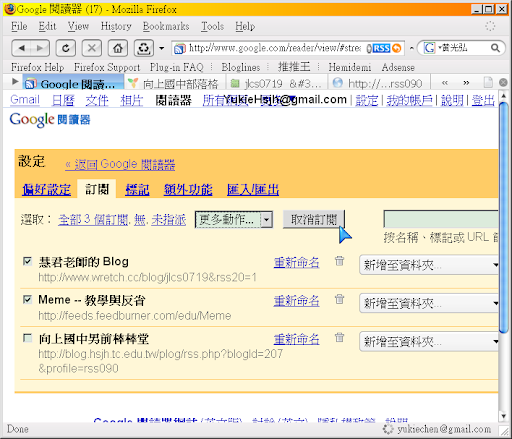
Task: Open a new tab with the page icon
Action: click(488, 82)
